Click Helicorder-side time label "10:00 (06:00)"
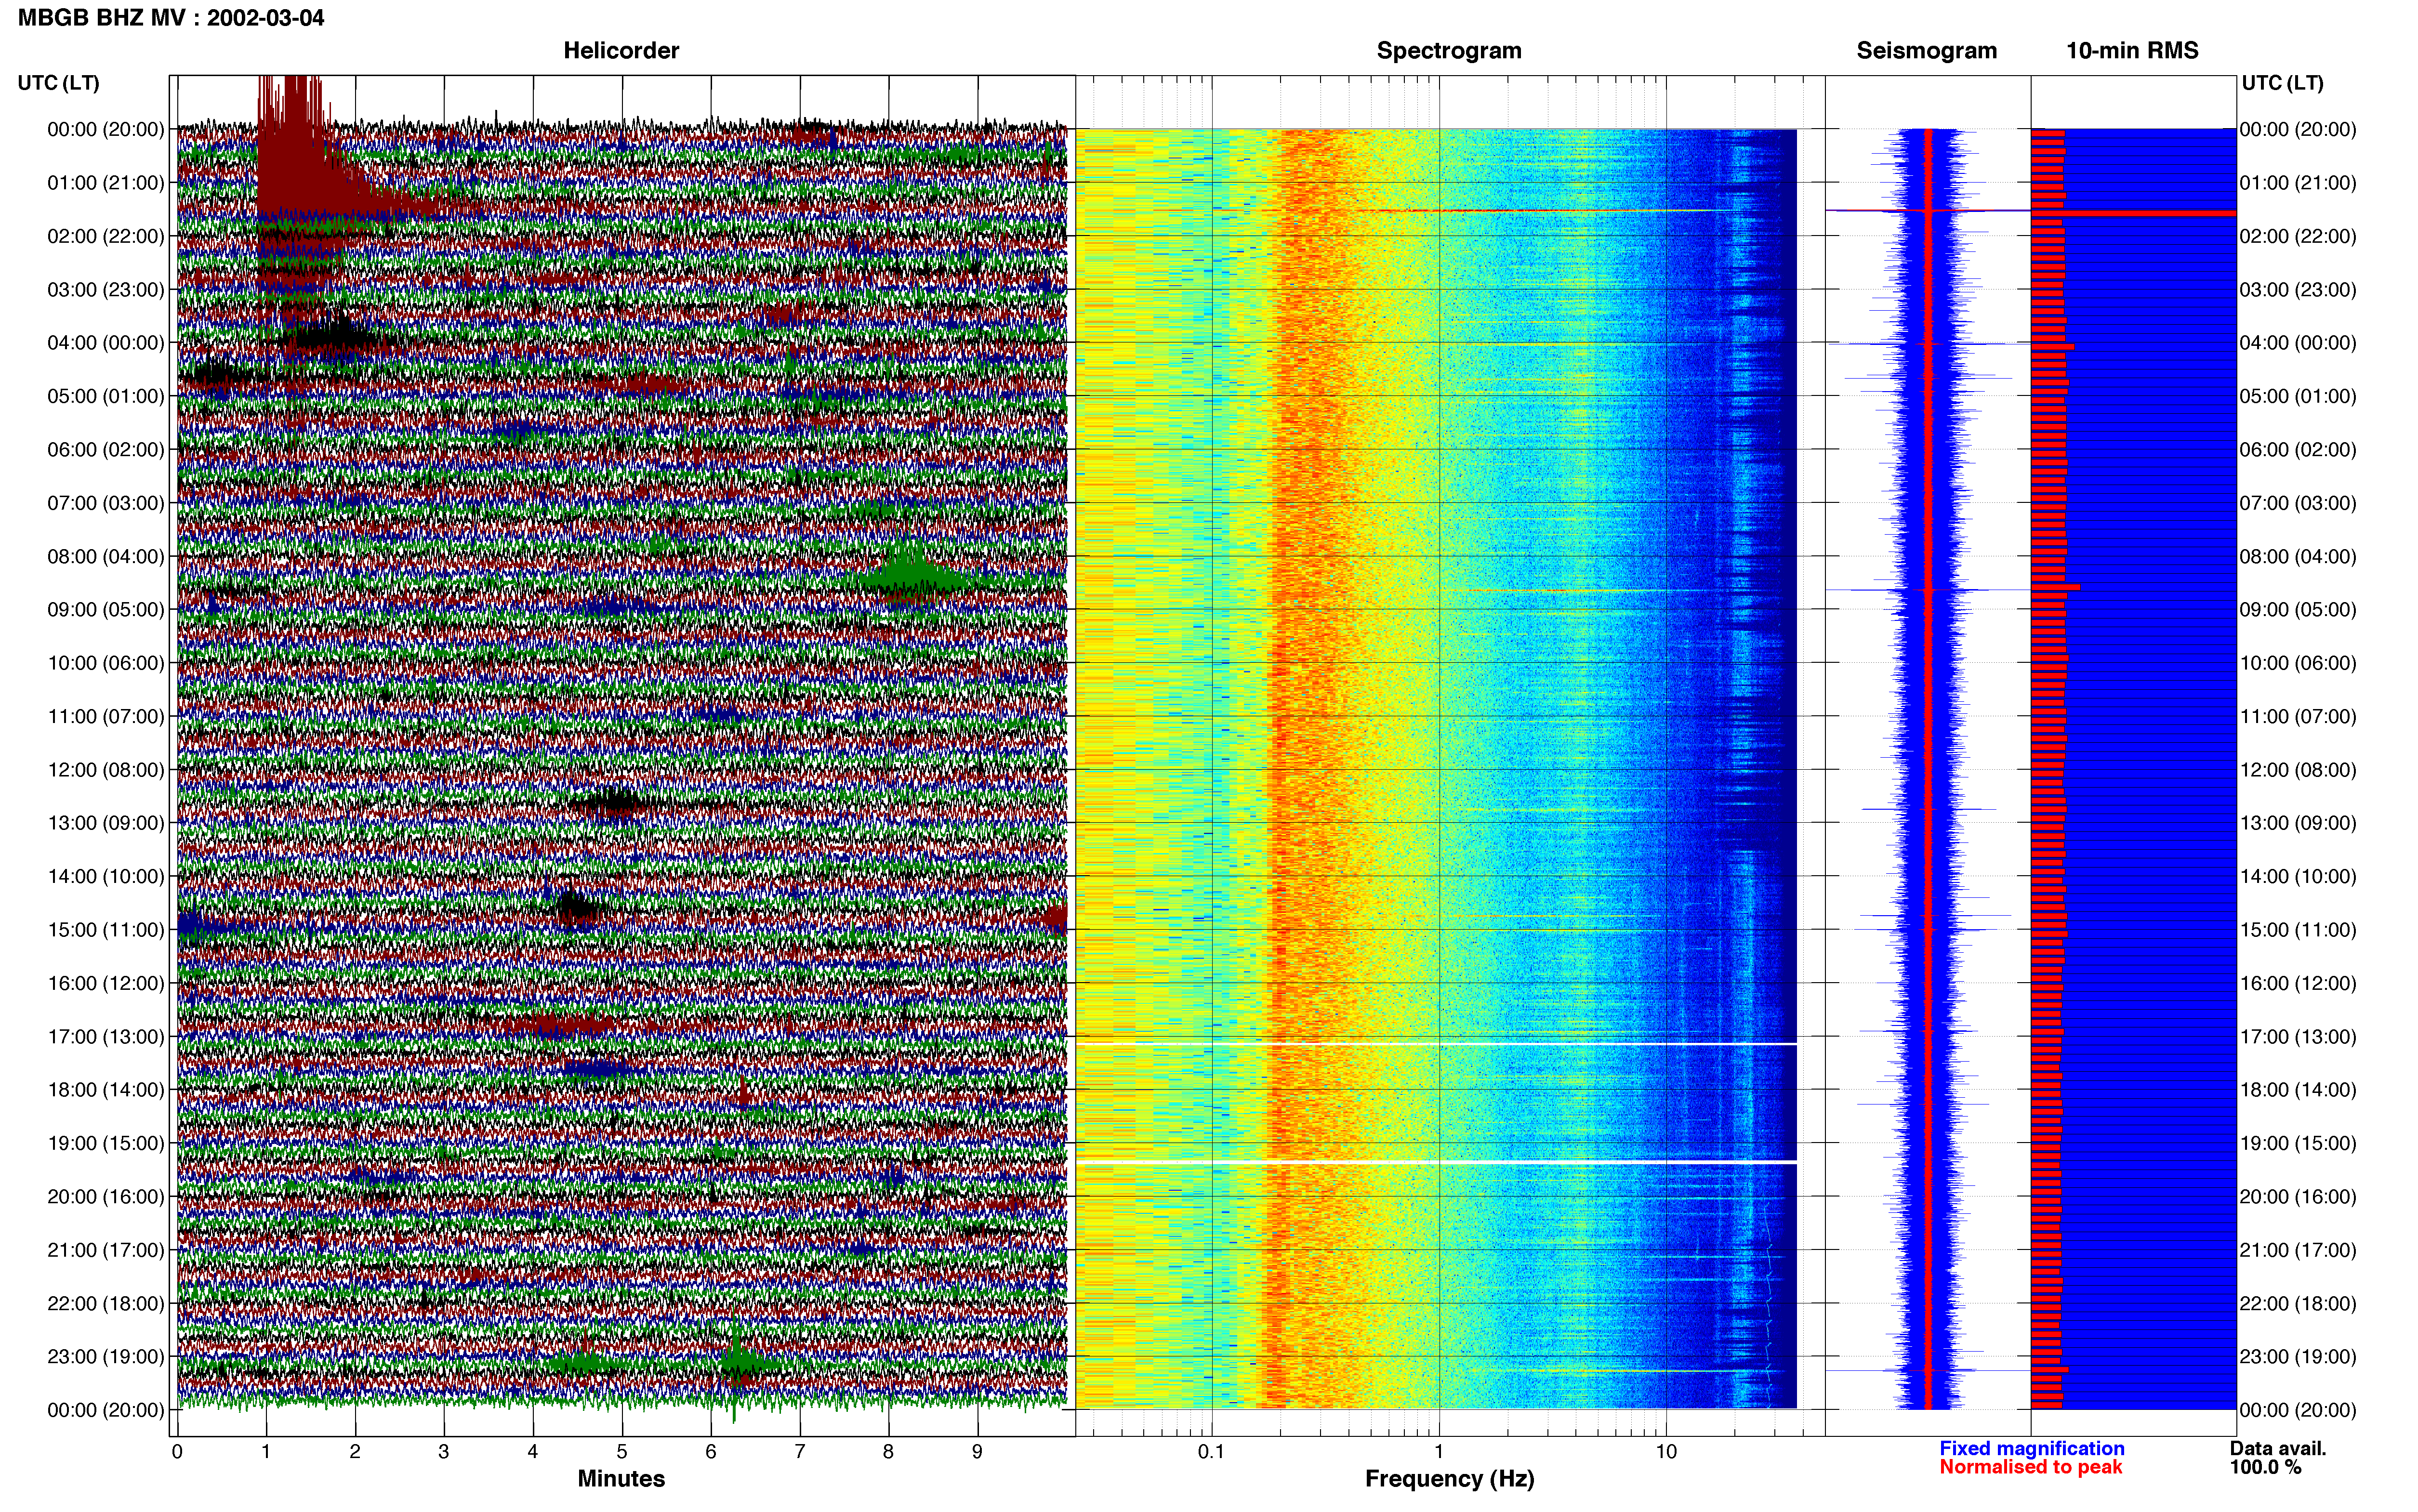This screenshot has width=2418, height=1512. point(106,663)
